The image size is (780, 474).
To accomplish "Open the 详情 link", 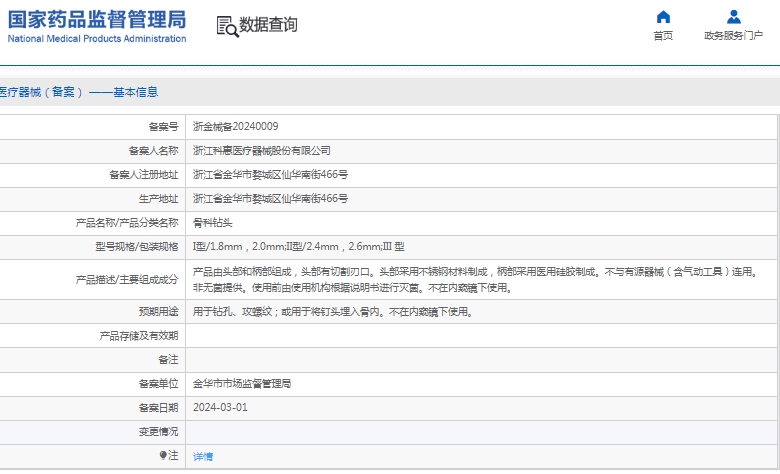I will (203, 456).
